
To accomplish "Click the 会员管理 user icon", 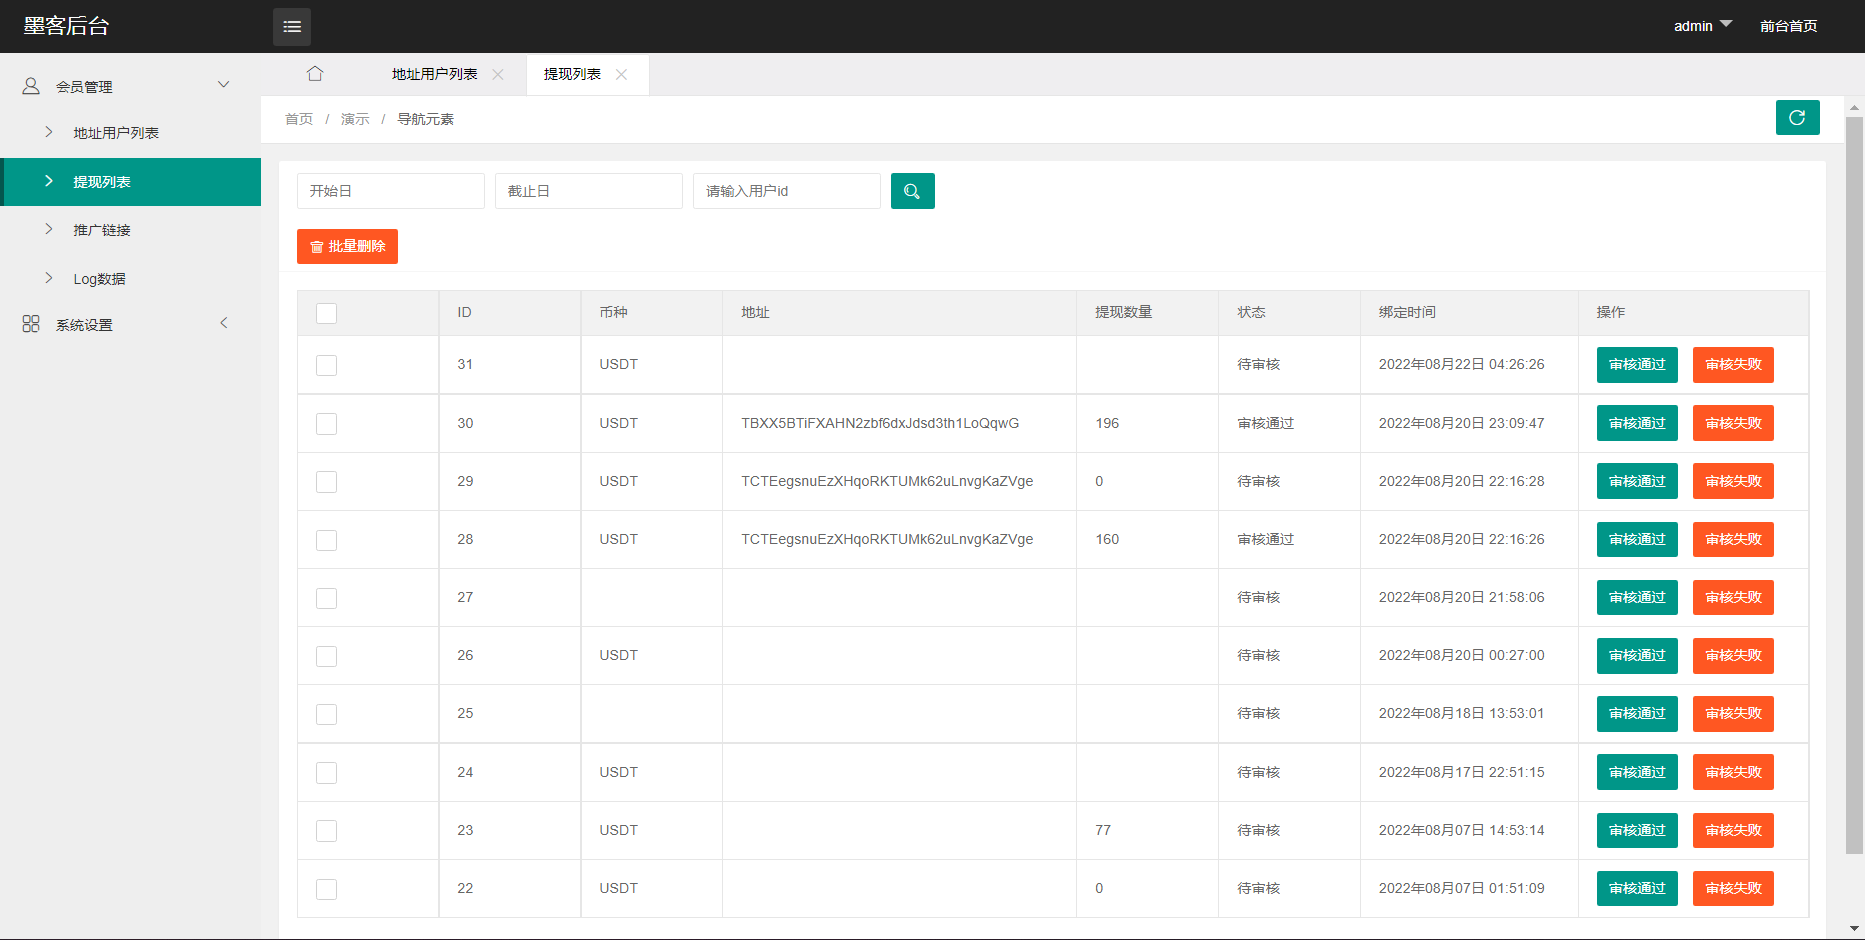I will (x=31, y=86).
